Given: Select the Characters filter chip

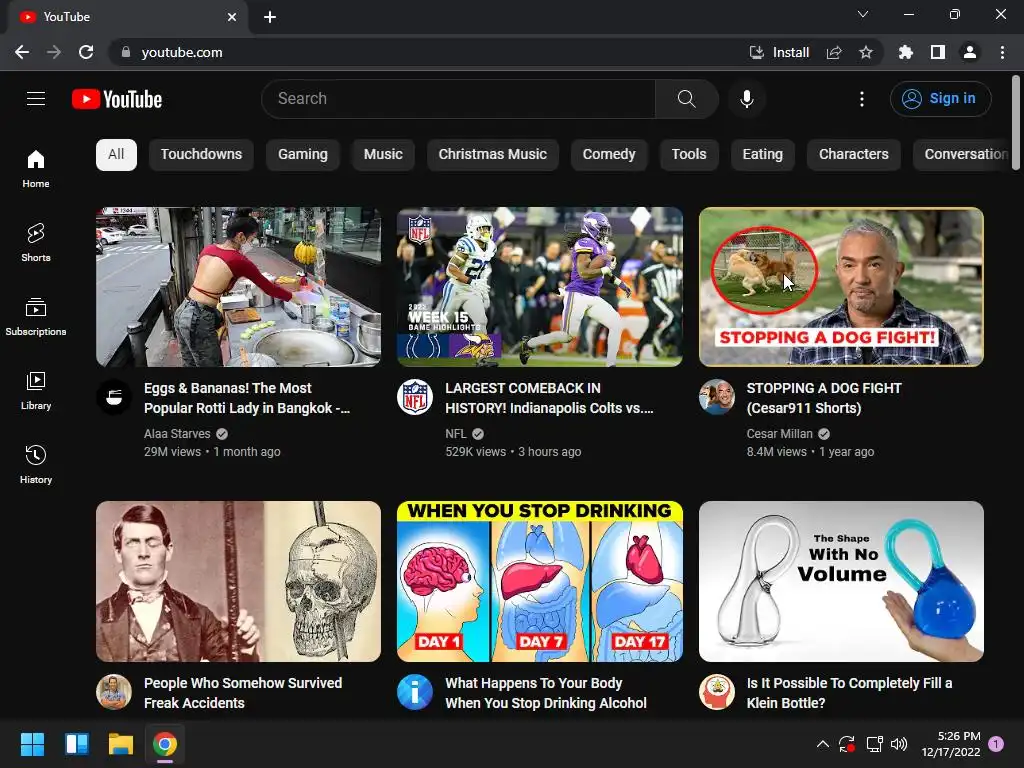Looking at the screenshot, I should pyautogui.click(x=854, y=155).
